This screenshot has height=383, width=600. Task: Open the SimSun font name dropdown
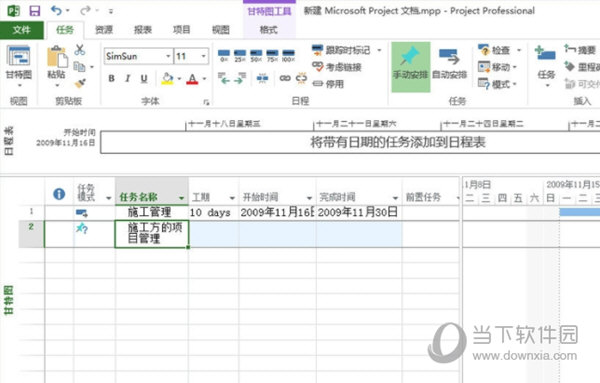point(168,56)
